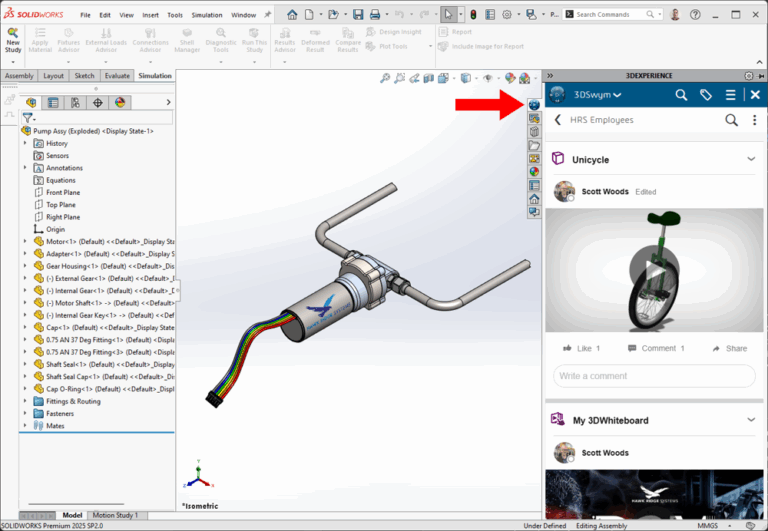Click the FeatureManager filter funnel icon
Viewport: 768px width, 531px height.
pyautogui.click(x=28, y=118)
